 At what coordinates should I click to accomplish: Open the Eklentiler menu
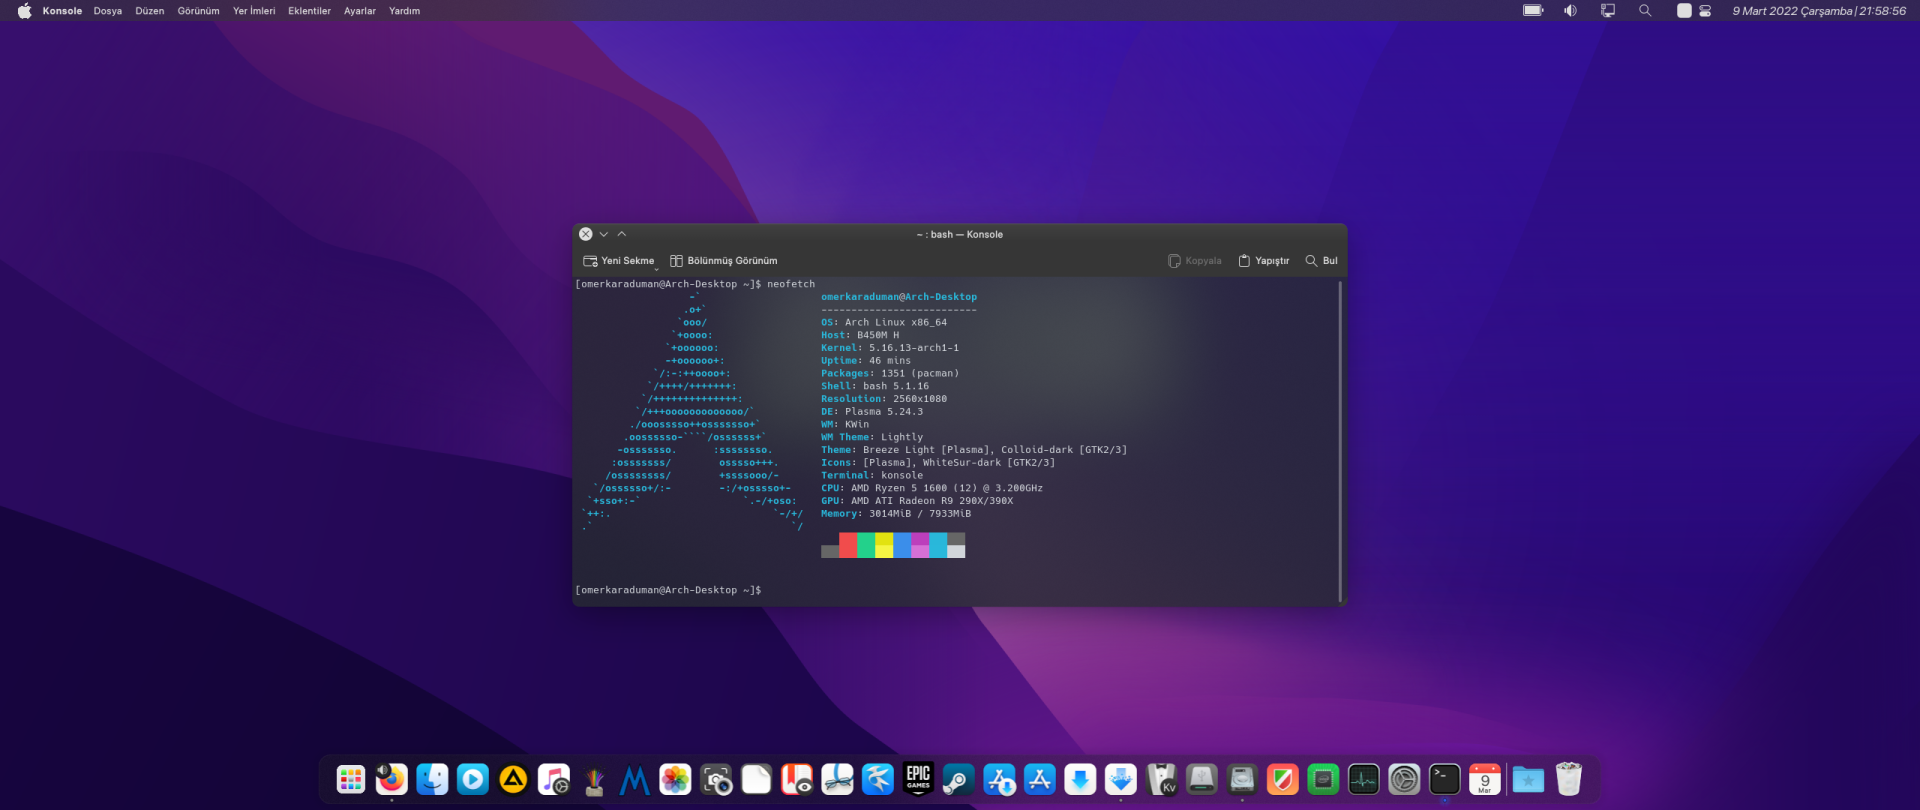(310, 11)
